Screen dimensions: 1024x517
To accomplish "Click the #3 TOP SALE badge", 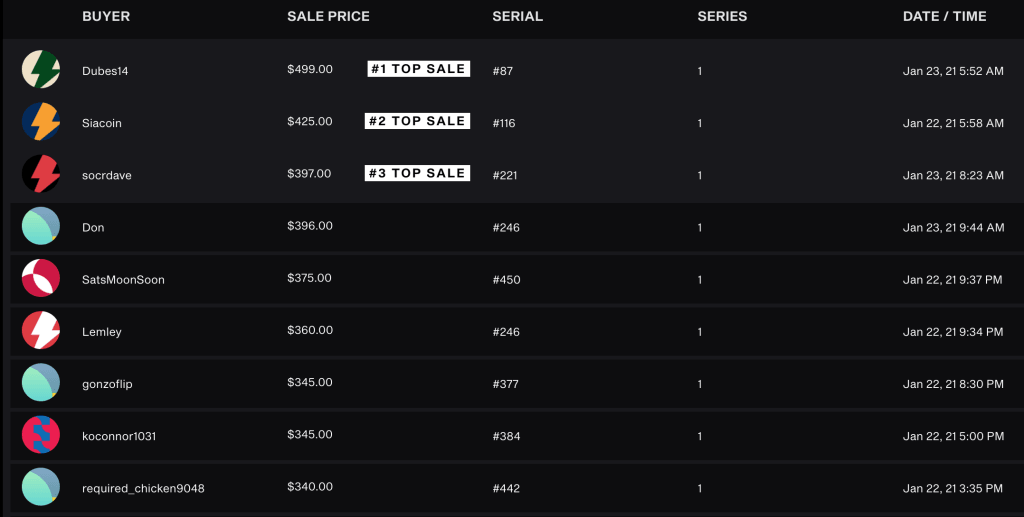I will [x=417, y=173].
